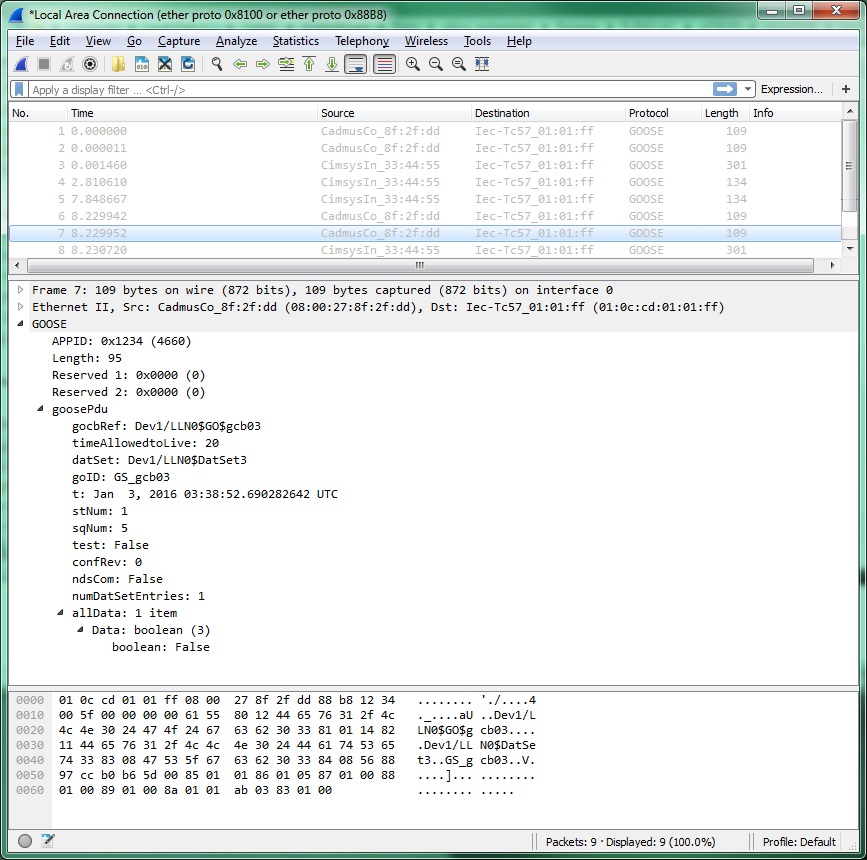Click the Profile: Default status entry

point(799,842)
